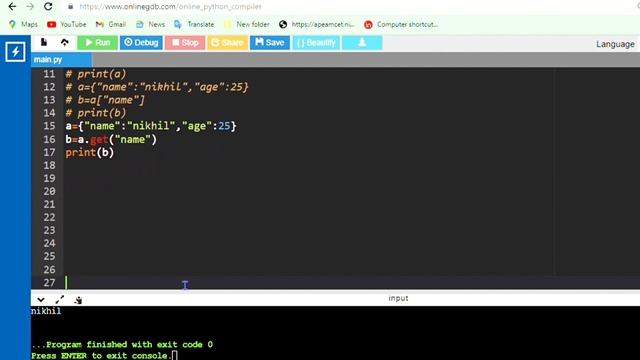Click the lock icon in the address bar
The image size is (640, 360).
pyautogui.click(x=71, y=7)
